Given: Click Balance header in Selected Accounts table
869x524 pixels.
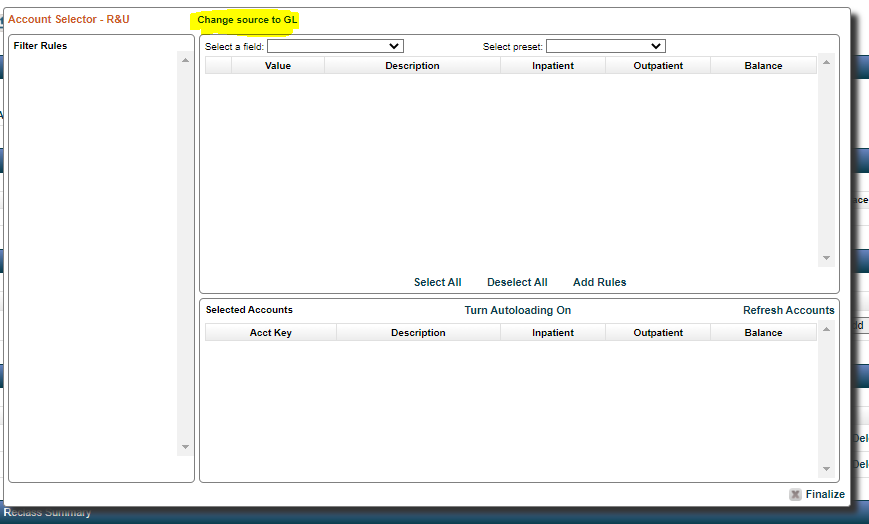Looking at the screenshot, I should point(763,333).
